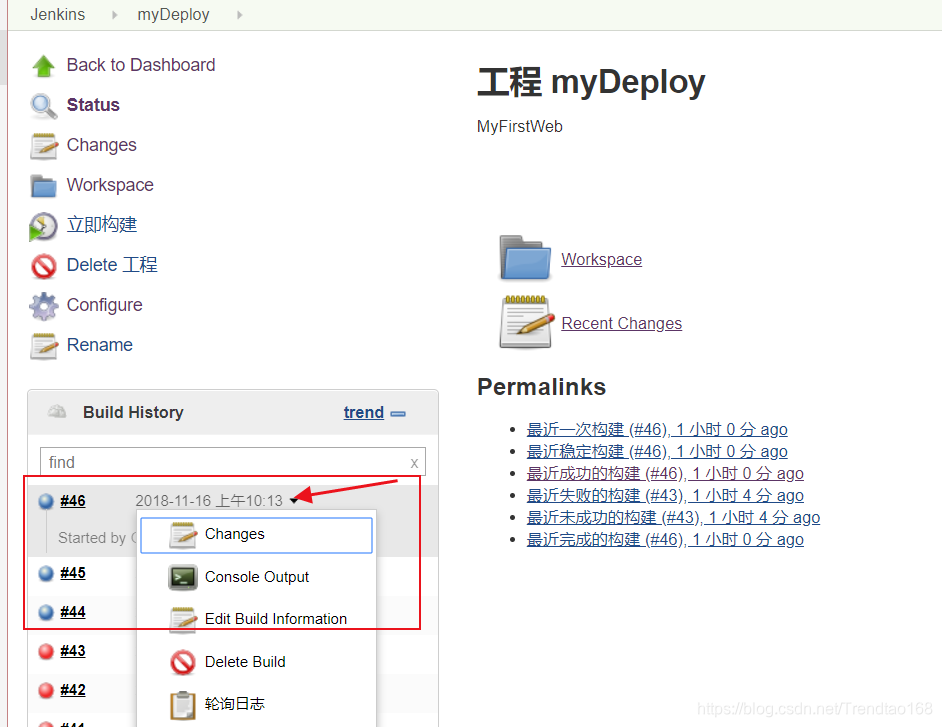The height and width of the screenshot is (727, 942).
Task: Collapse the trend with minus icon
Action: (398, 413)
